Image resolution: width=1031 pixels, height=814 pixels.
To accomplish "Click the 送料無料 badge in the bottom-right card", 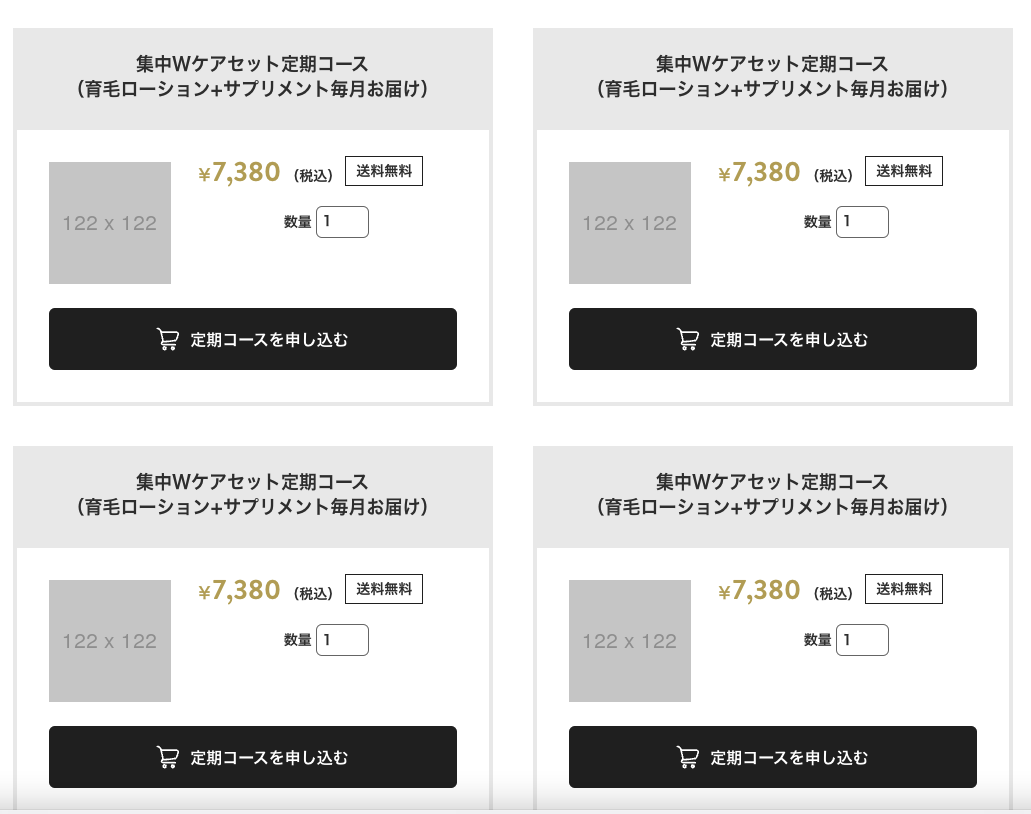I will pos(903,589).
